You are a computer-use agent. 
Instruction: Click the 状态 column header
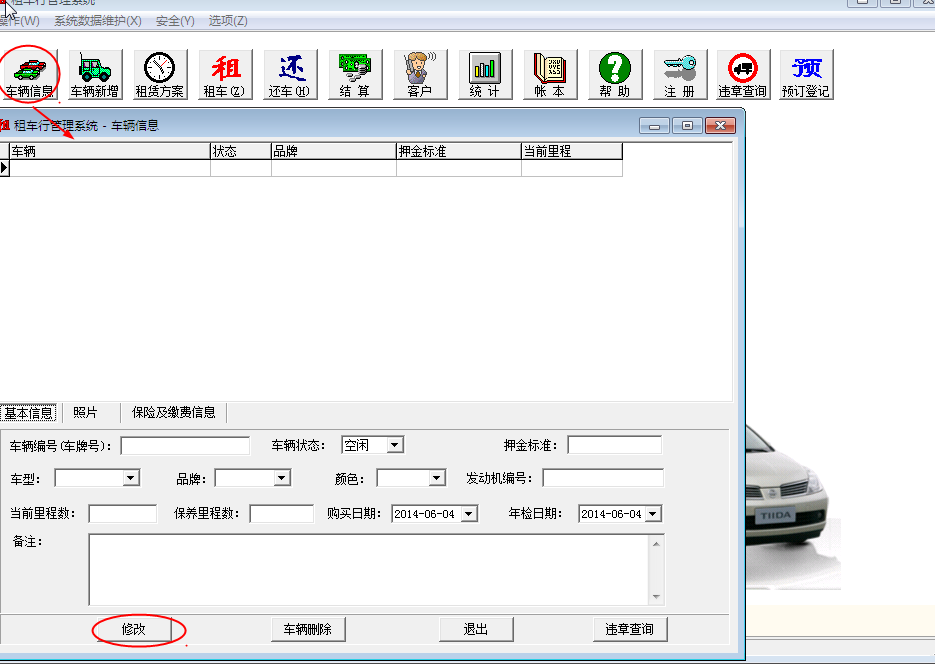[x=241, y=151]
